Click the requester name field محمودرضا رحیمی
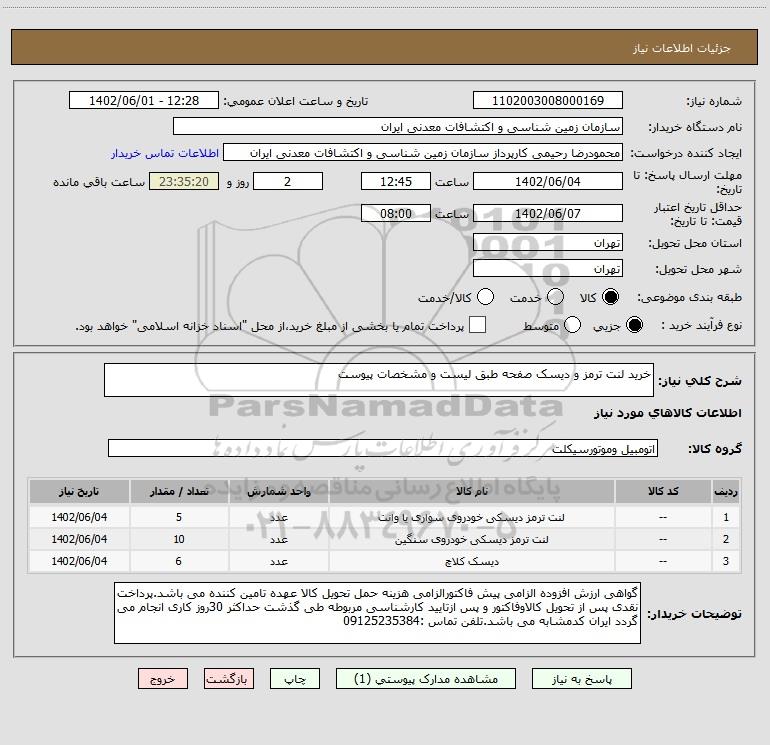Screen dimensions: 770x745 pyautogui.click(x=423, y=153)
